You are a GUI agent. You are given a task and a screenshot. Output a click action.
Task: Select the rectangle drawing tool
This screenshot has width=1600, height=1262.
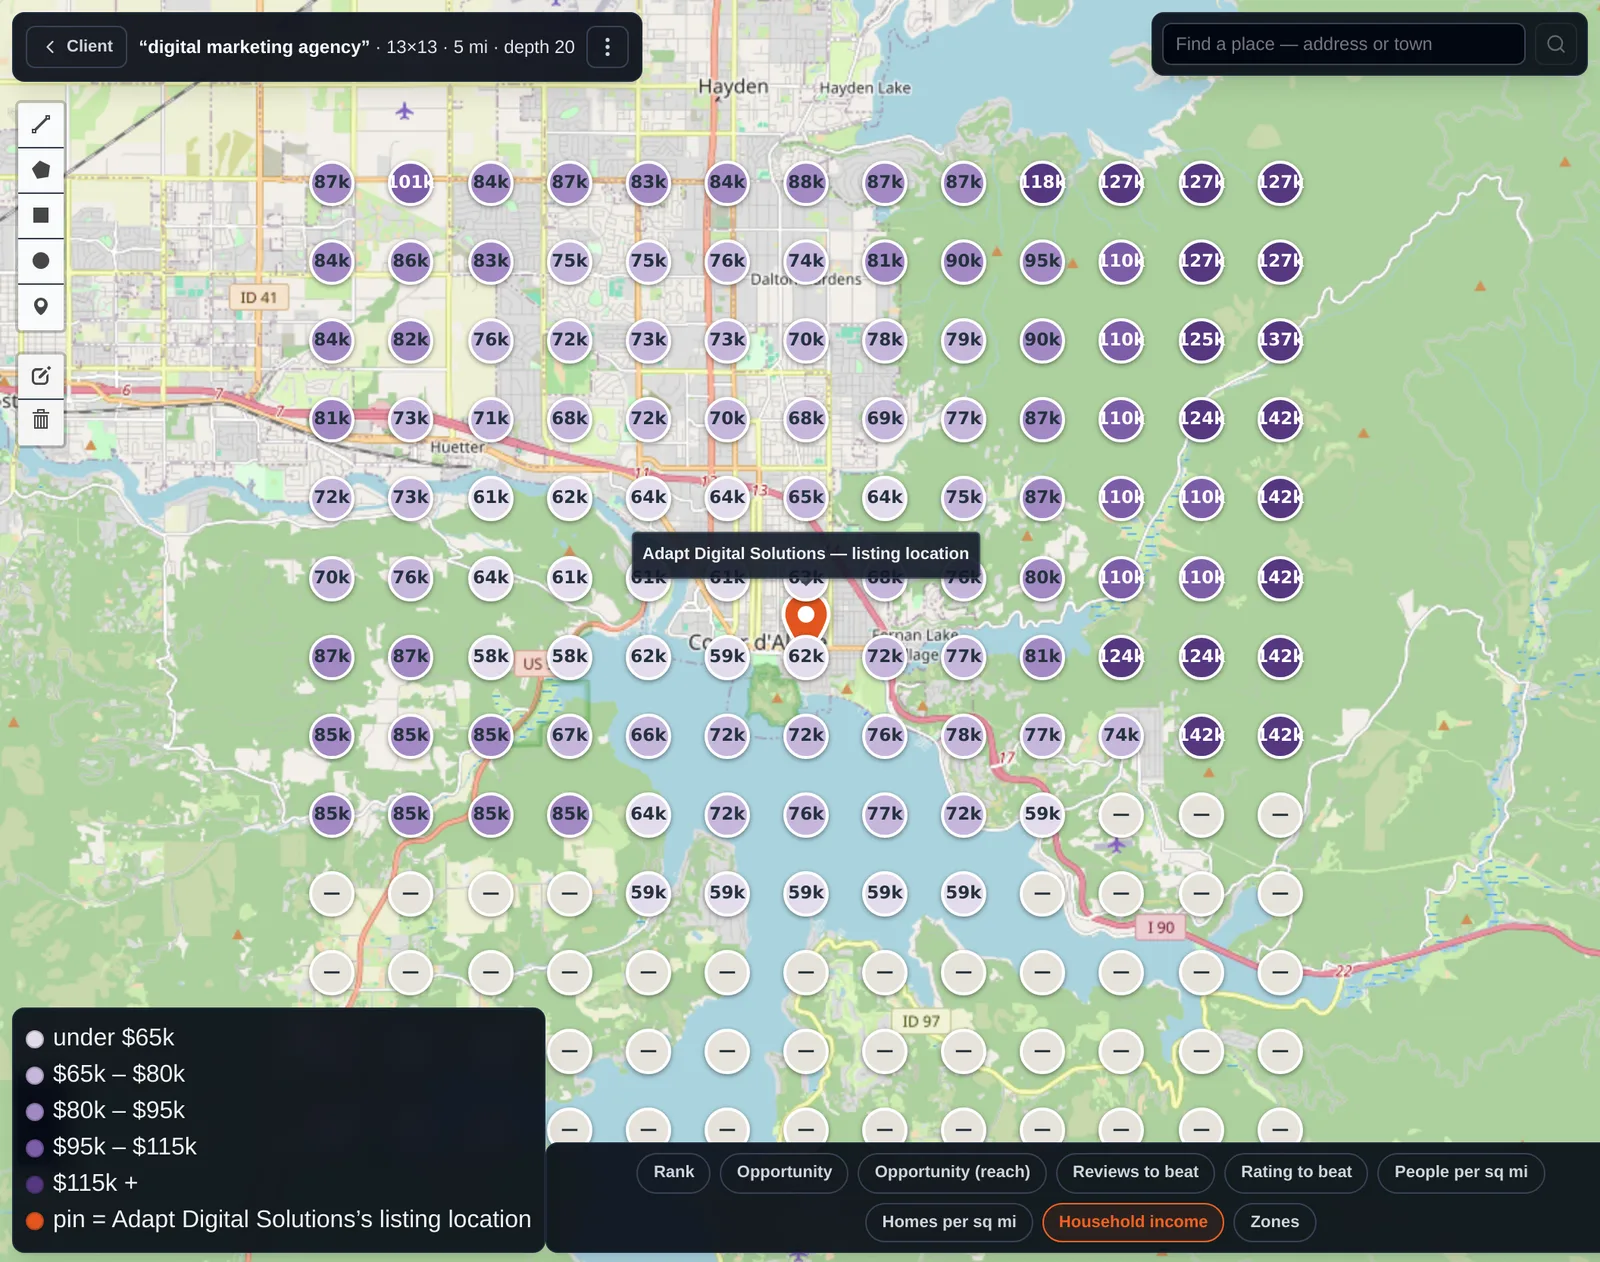tap(41, 215)
